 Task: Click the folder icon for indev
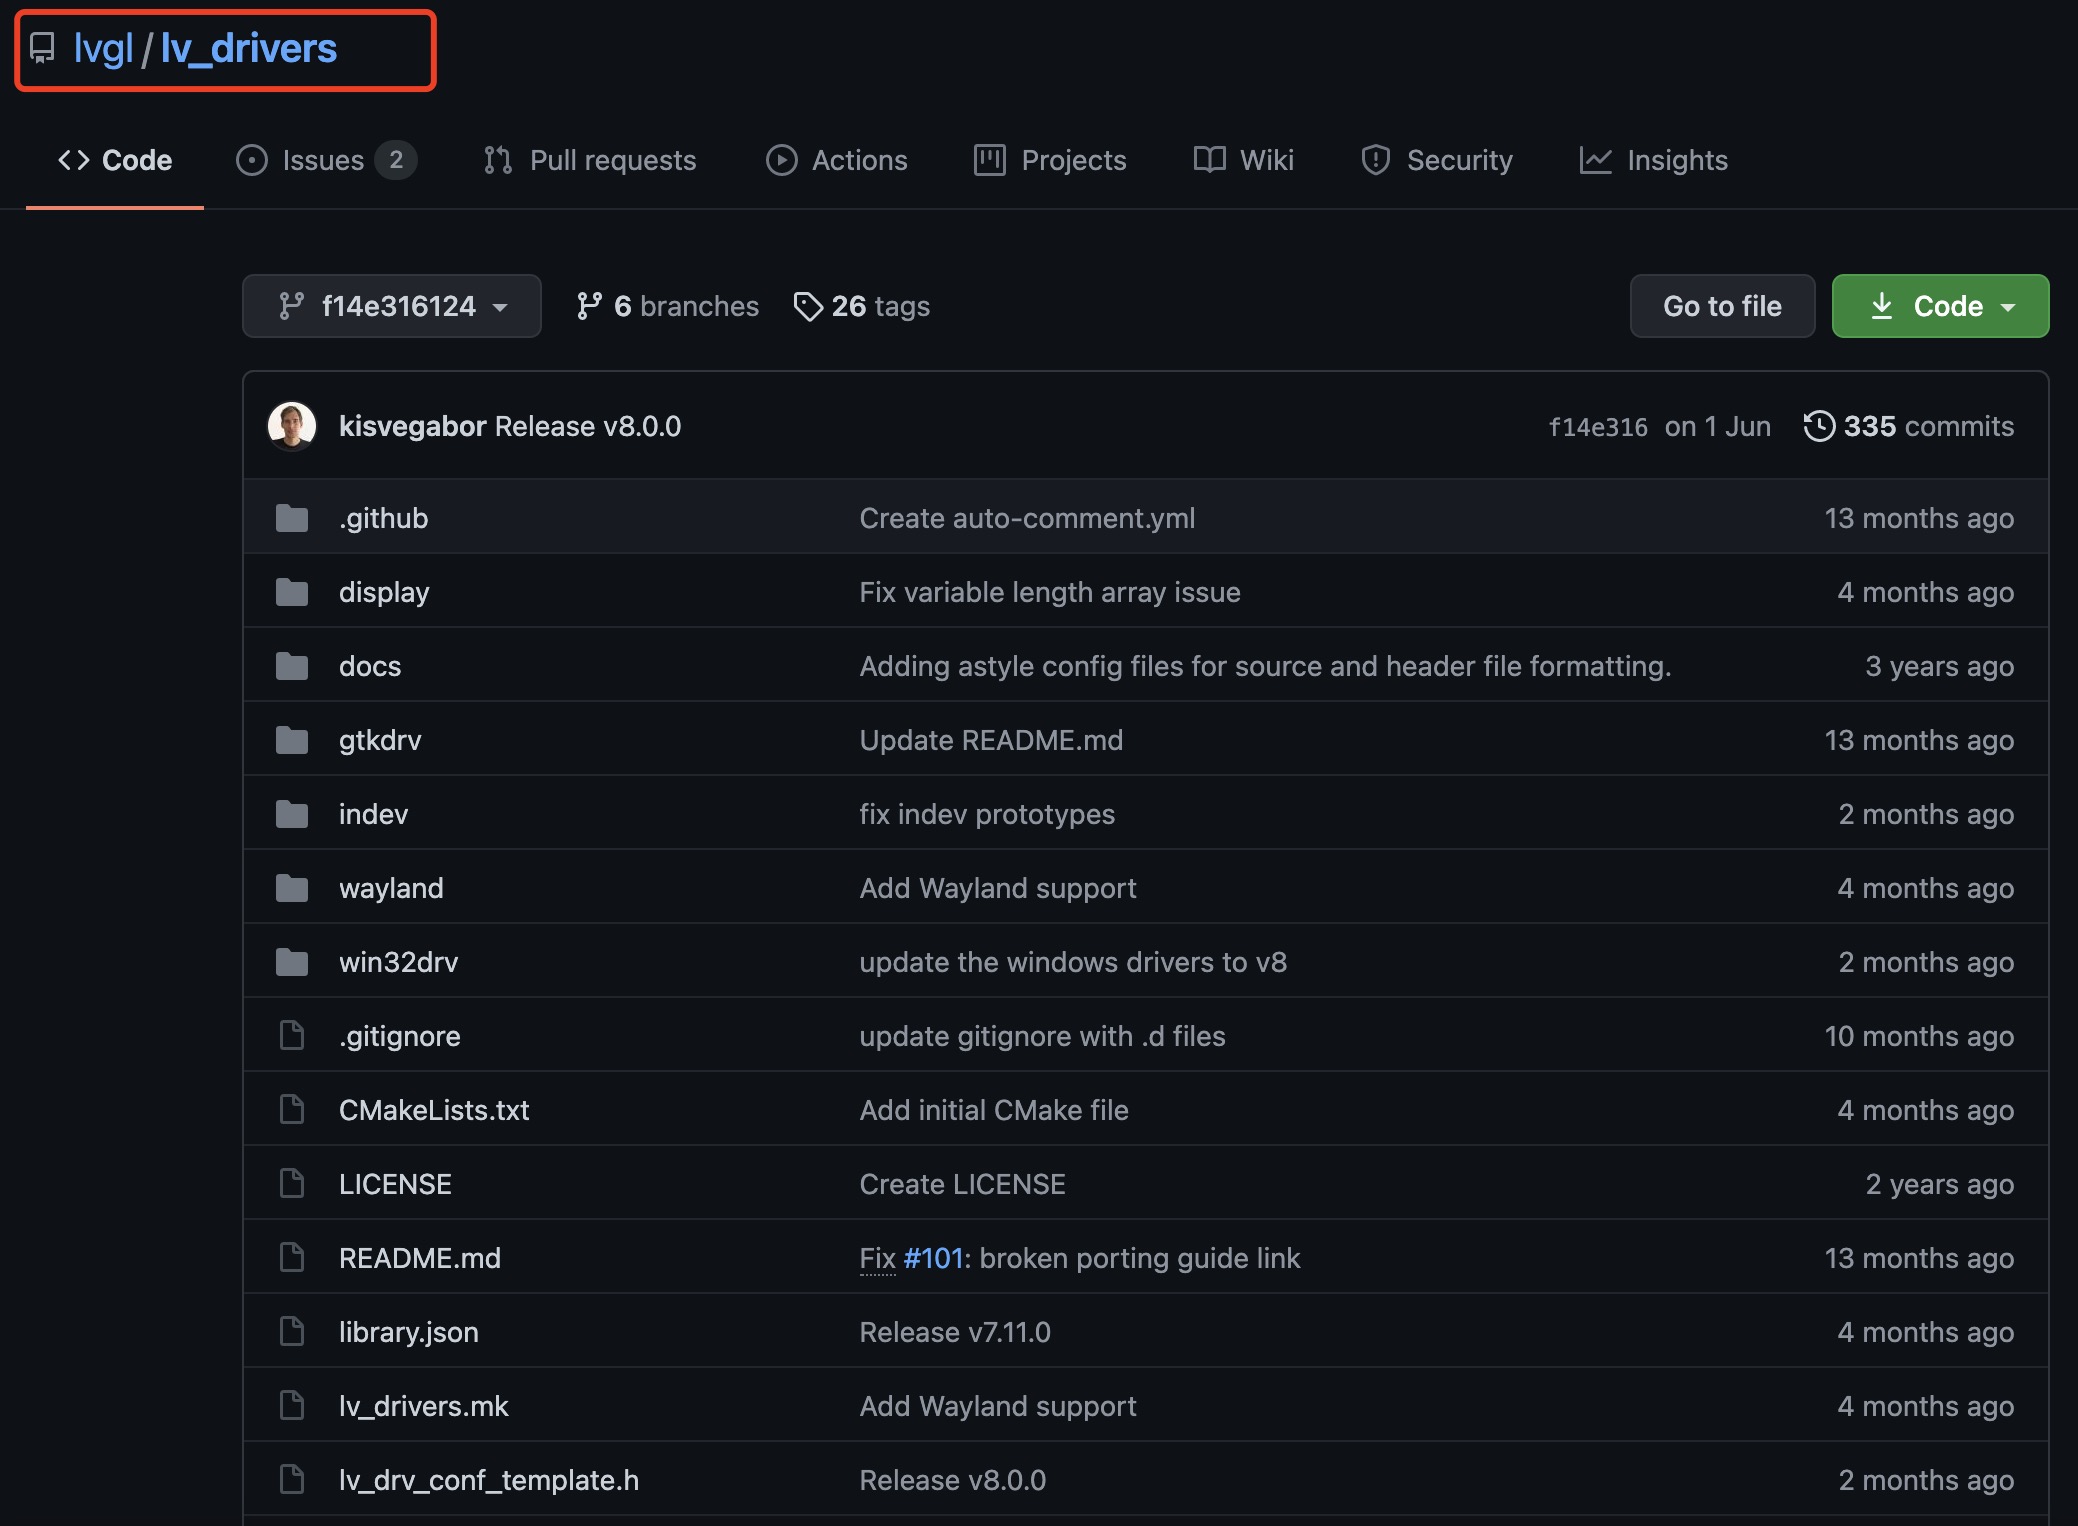click(x=292, y=814)
